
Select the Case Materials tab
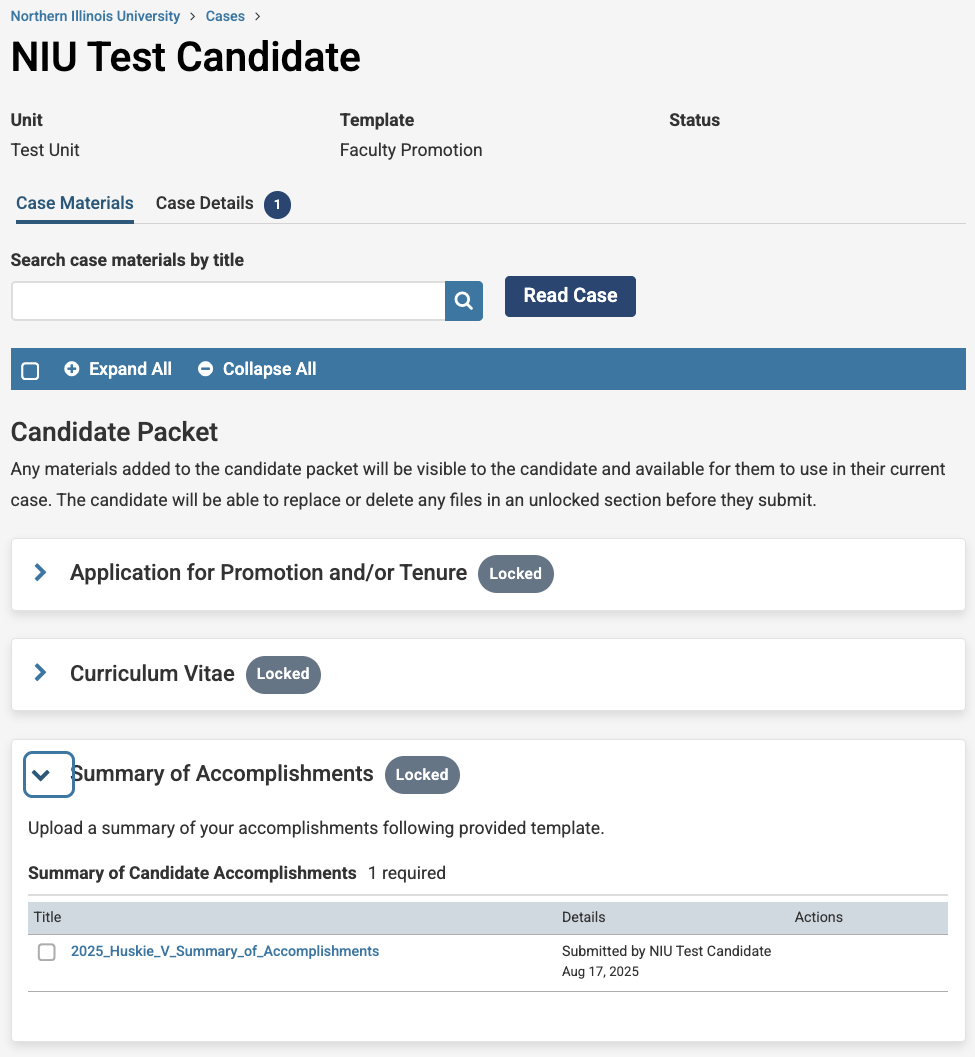(x=75, y=203)
